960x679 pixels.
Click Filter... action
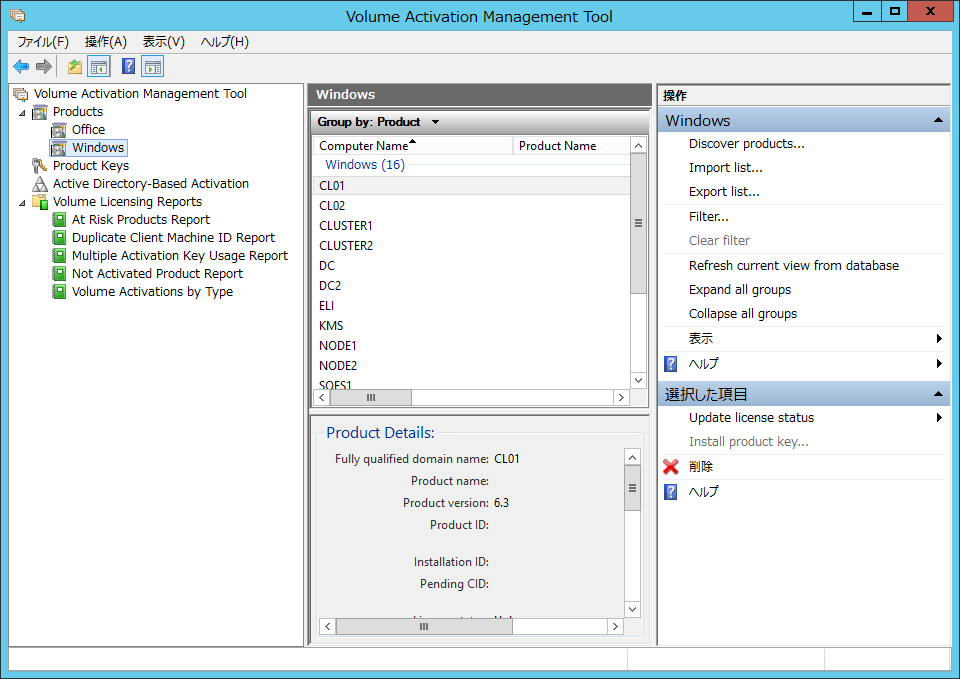(x=708, y=217)
